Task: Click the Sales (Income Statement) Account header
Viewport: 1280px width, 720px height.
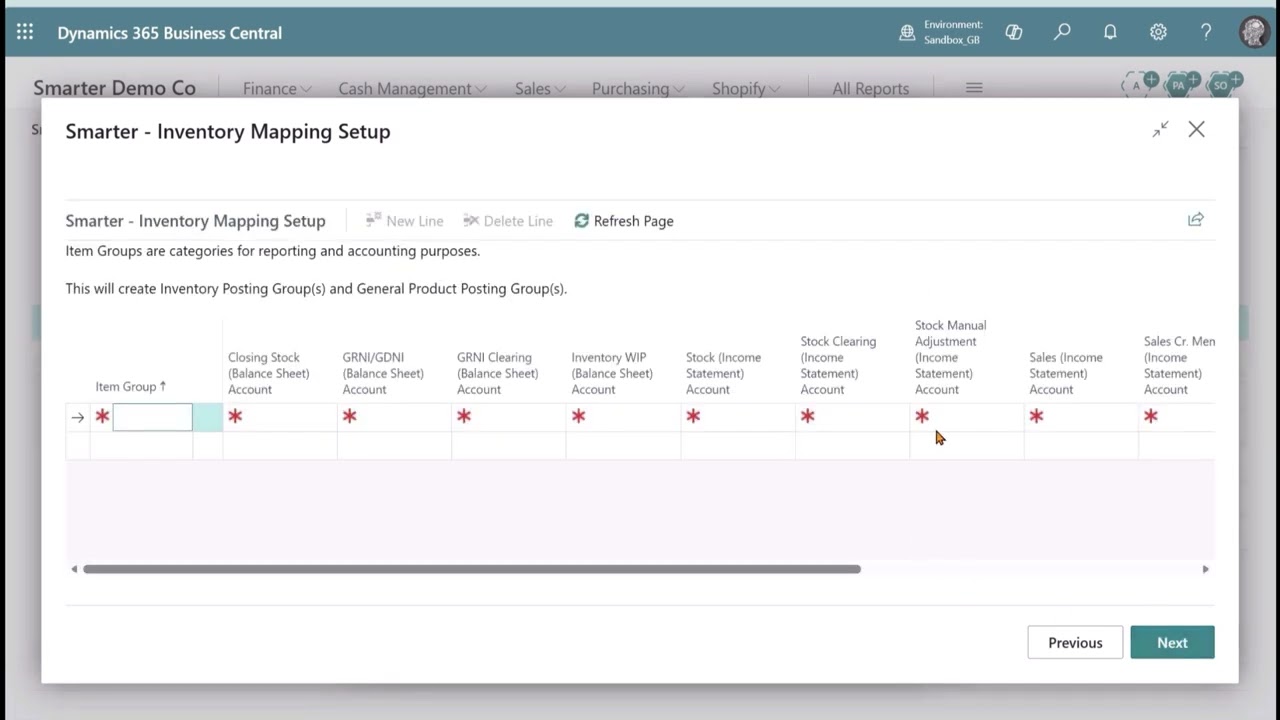Action: pyautogui.click(x=1066, y=373)
